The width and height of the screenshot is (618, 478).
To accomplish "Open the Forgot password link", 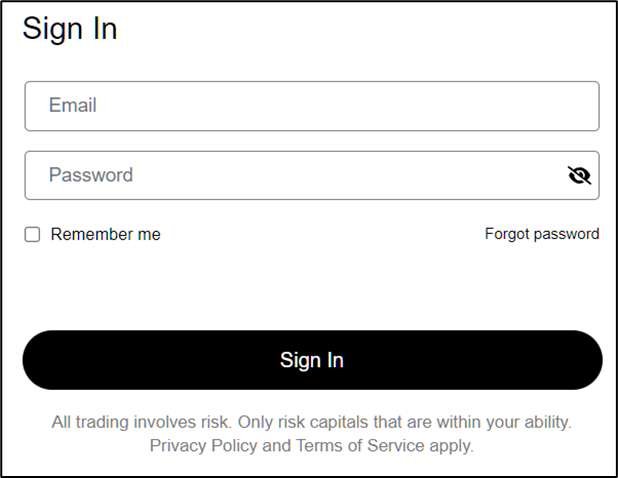I will coord(542,234).
